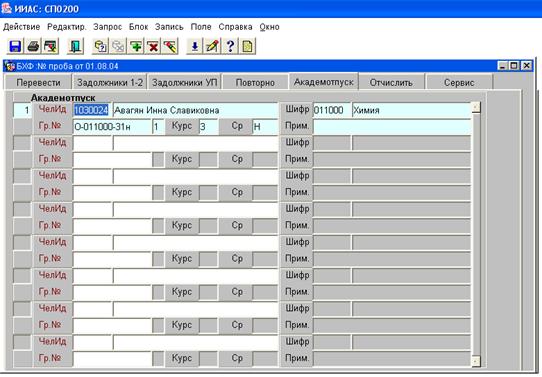Click the blue down-arrow toolbar icon
542x377 pixels.
[x=195, y=46]
